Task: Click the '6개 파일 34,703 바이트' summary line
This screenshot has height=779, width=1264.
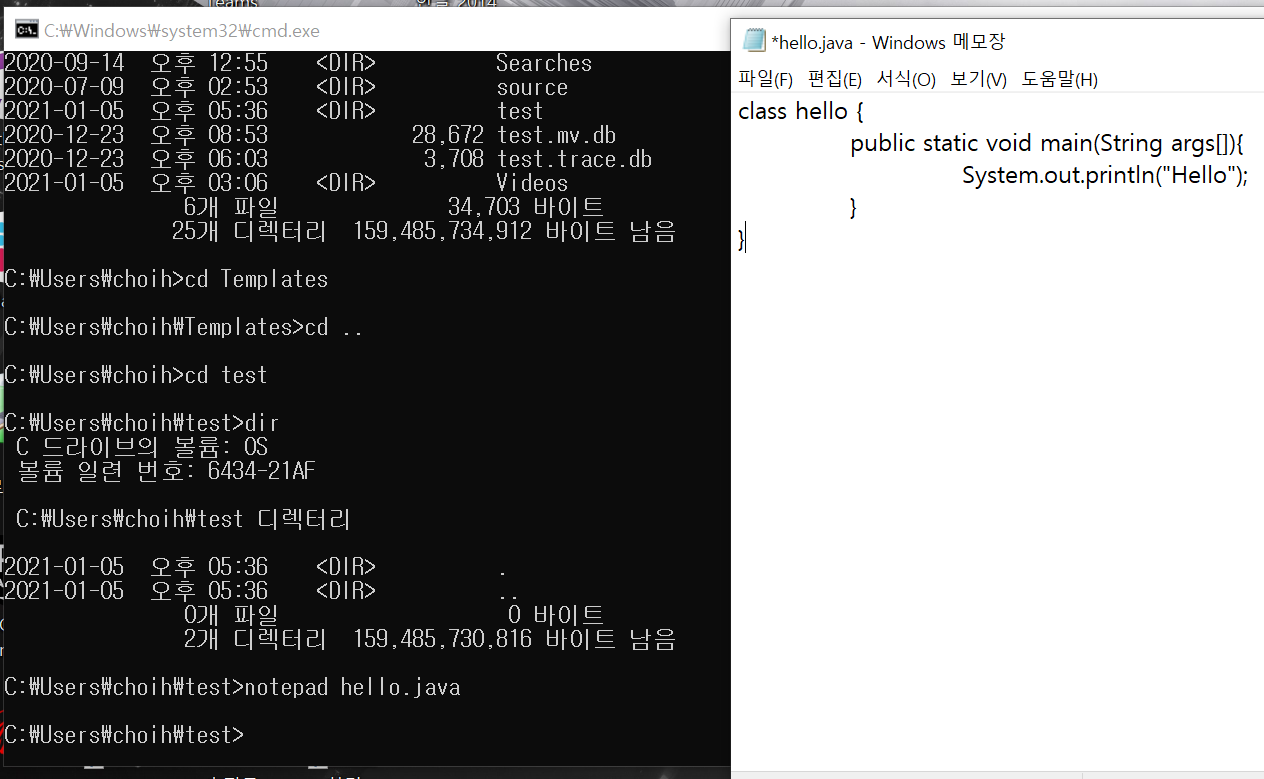Action: click(394, 207)
